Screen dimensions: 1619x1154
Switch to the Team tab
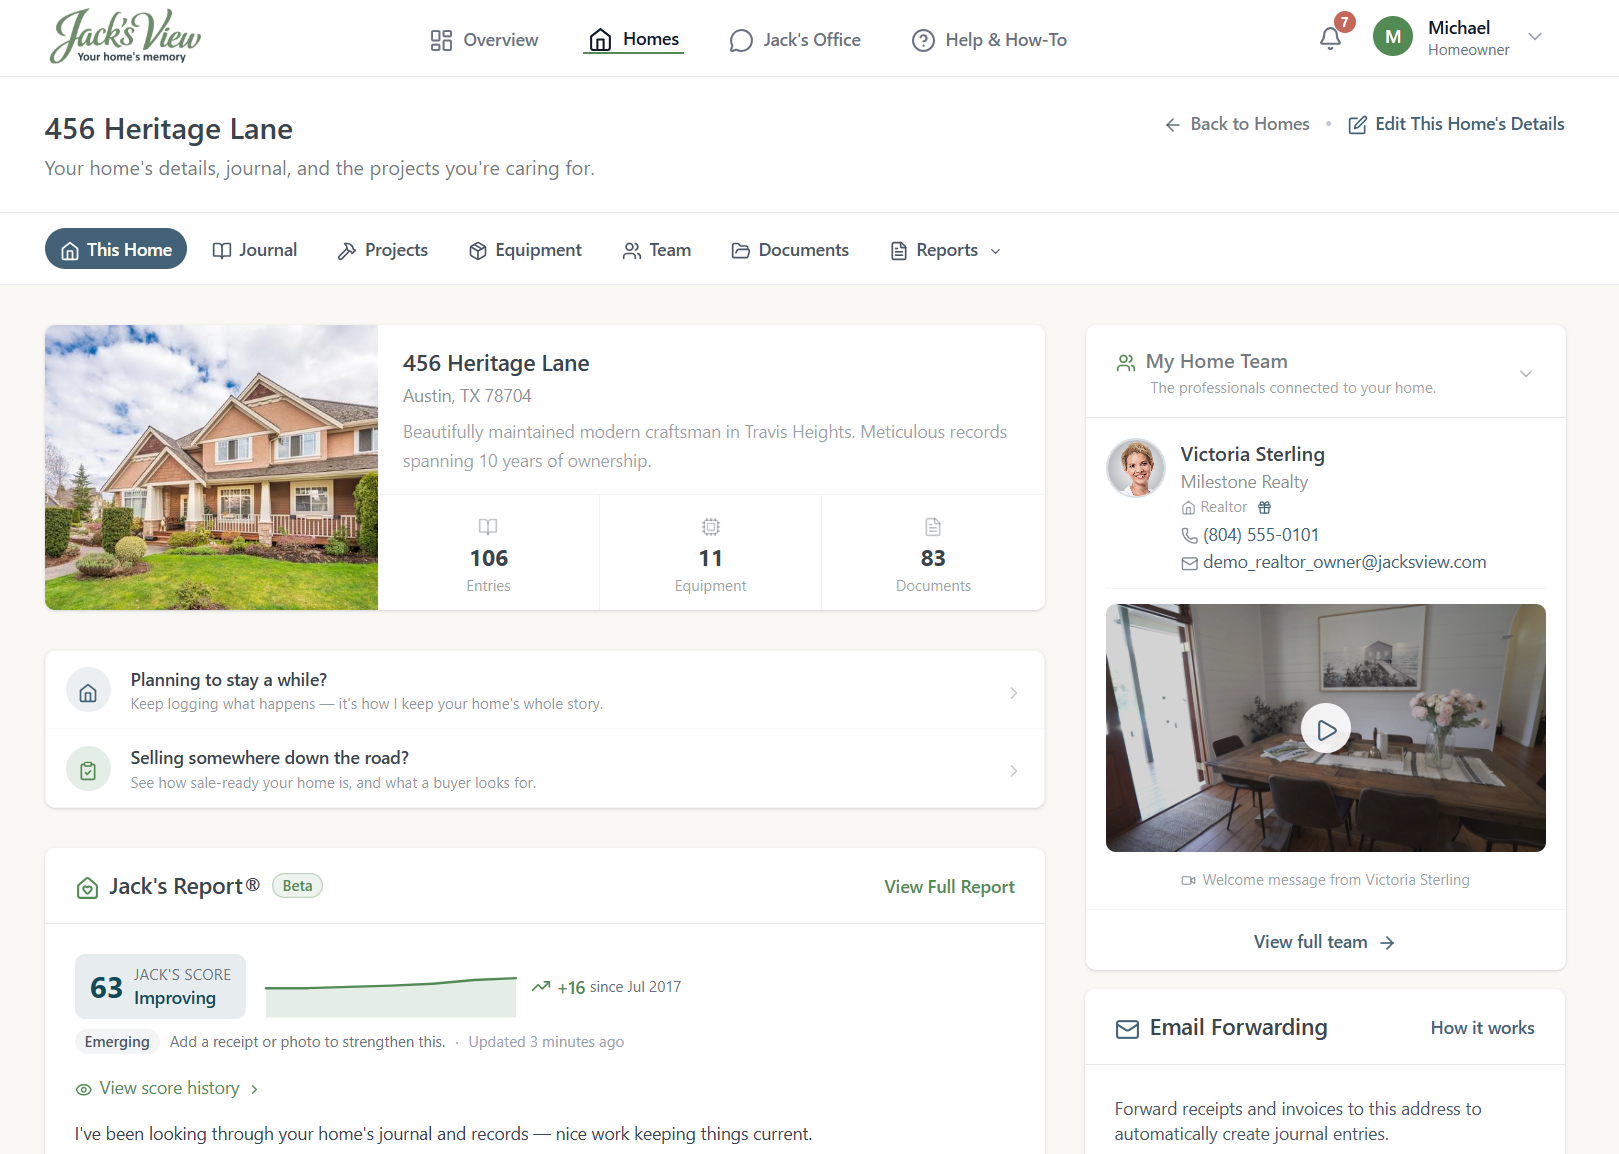(657, 250)
